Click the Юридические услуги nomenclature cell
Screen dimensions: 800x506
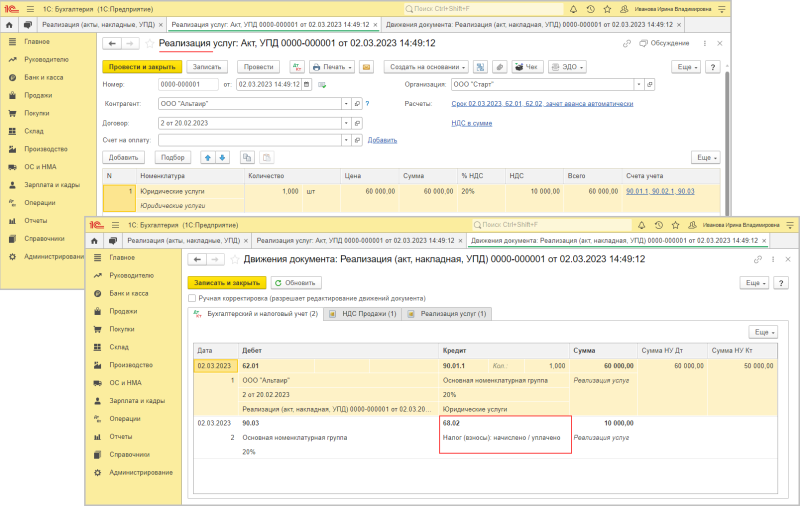pyautogui.click(x=189, y=191)
